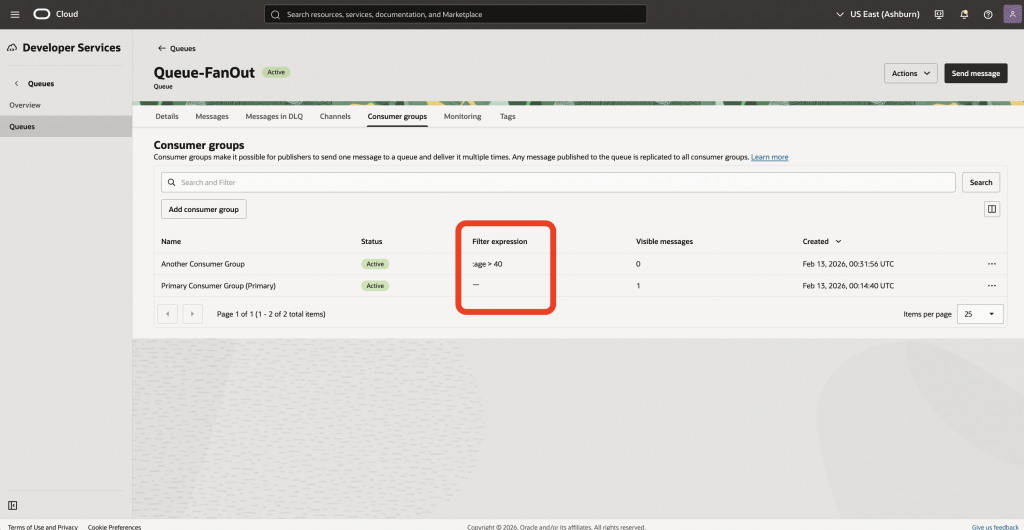Switch to the Details tab

(167, 116)
